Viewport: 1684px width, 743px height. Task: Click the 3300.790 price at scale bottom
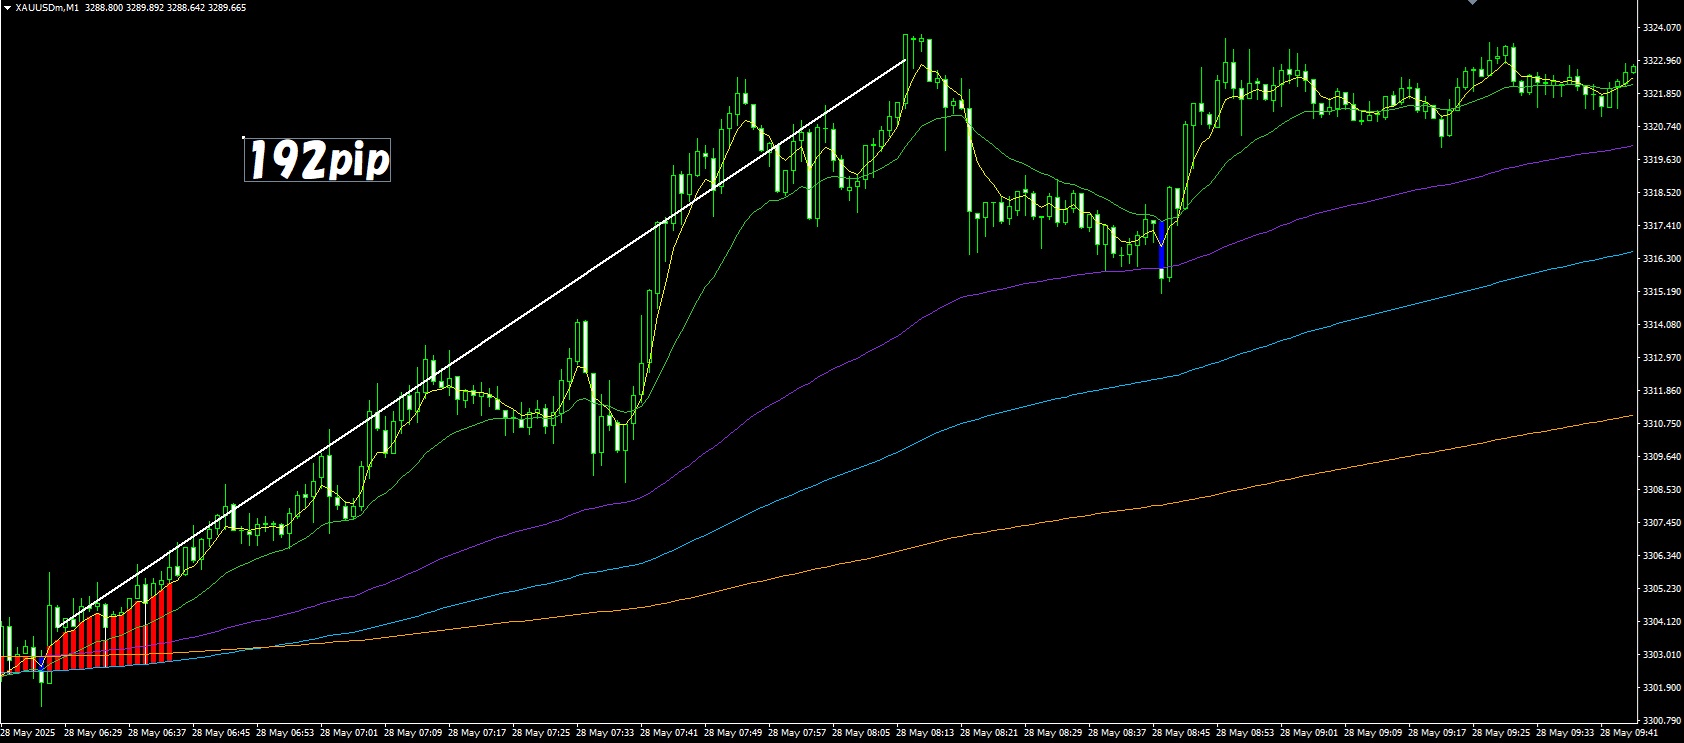(1659, 720)
